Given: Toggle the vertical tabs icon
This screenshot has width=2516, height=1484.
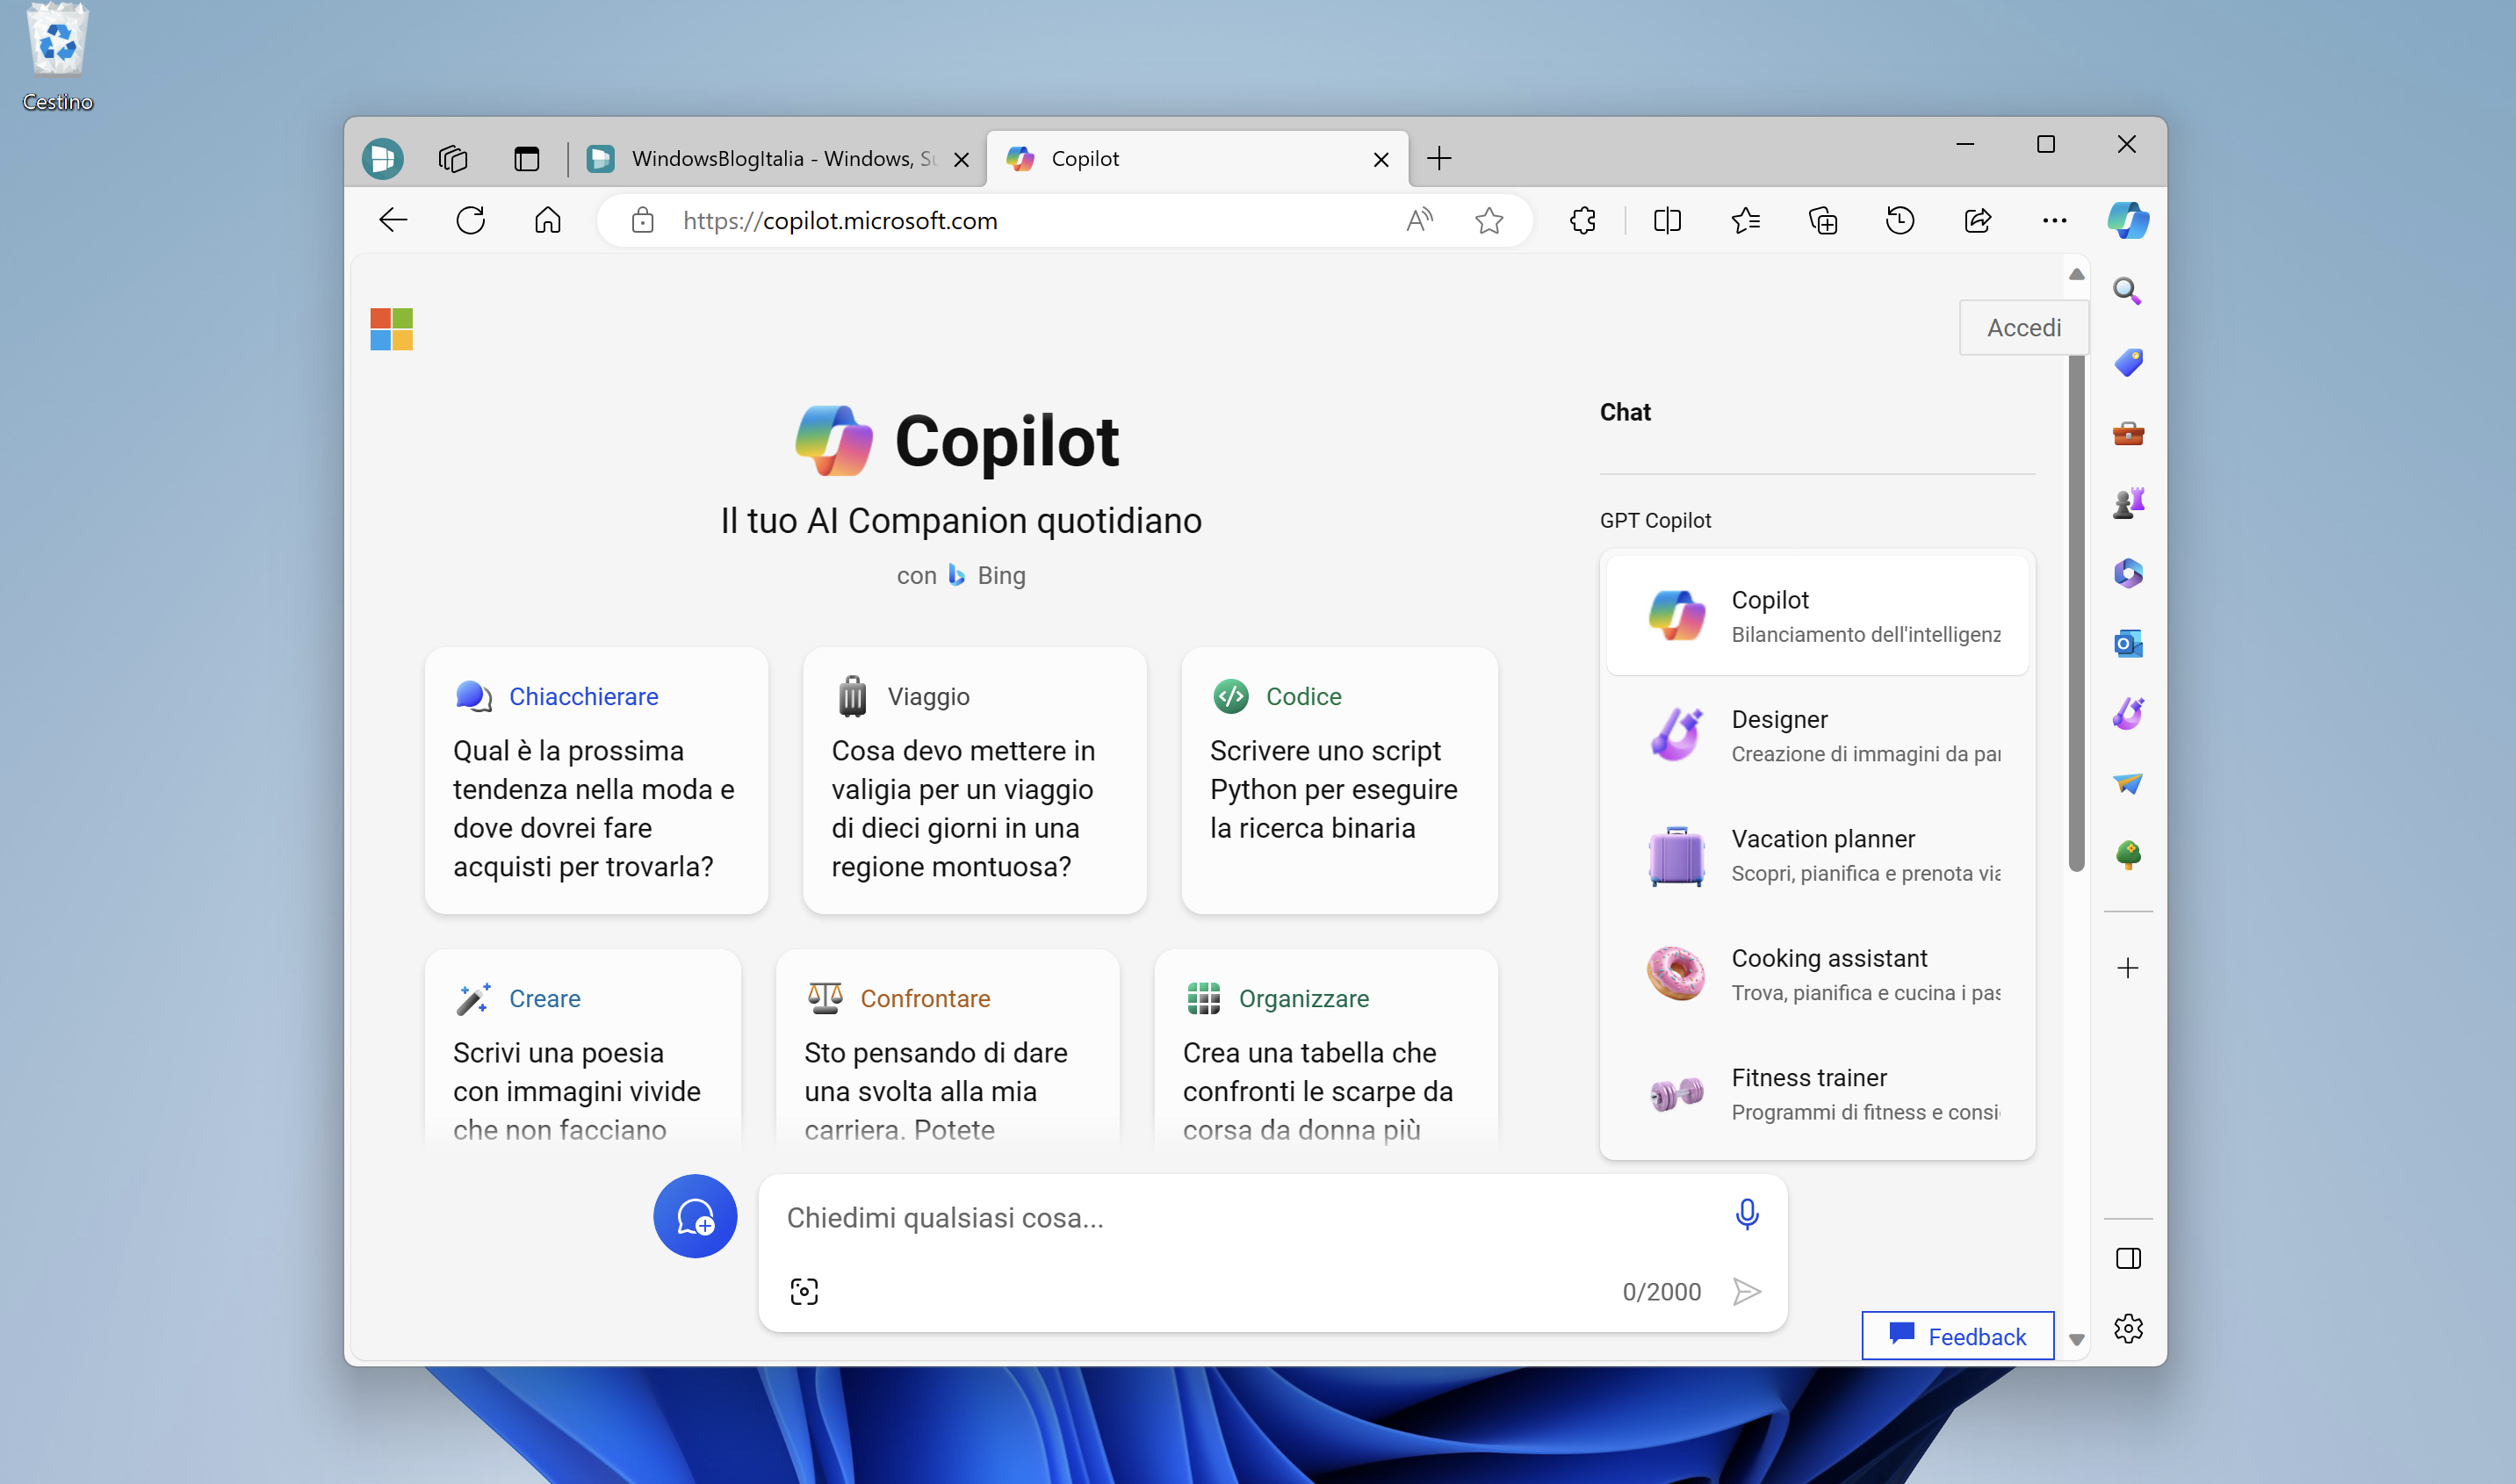Looking at the screenshot, I should click(526, 158).
